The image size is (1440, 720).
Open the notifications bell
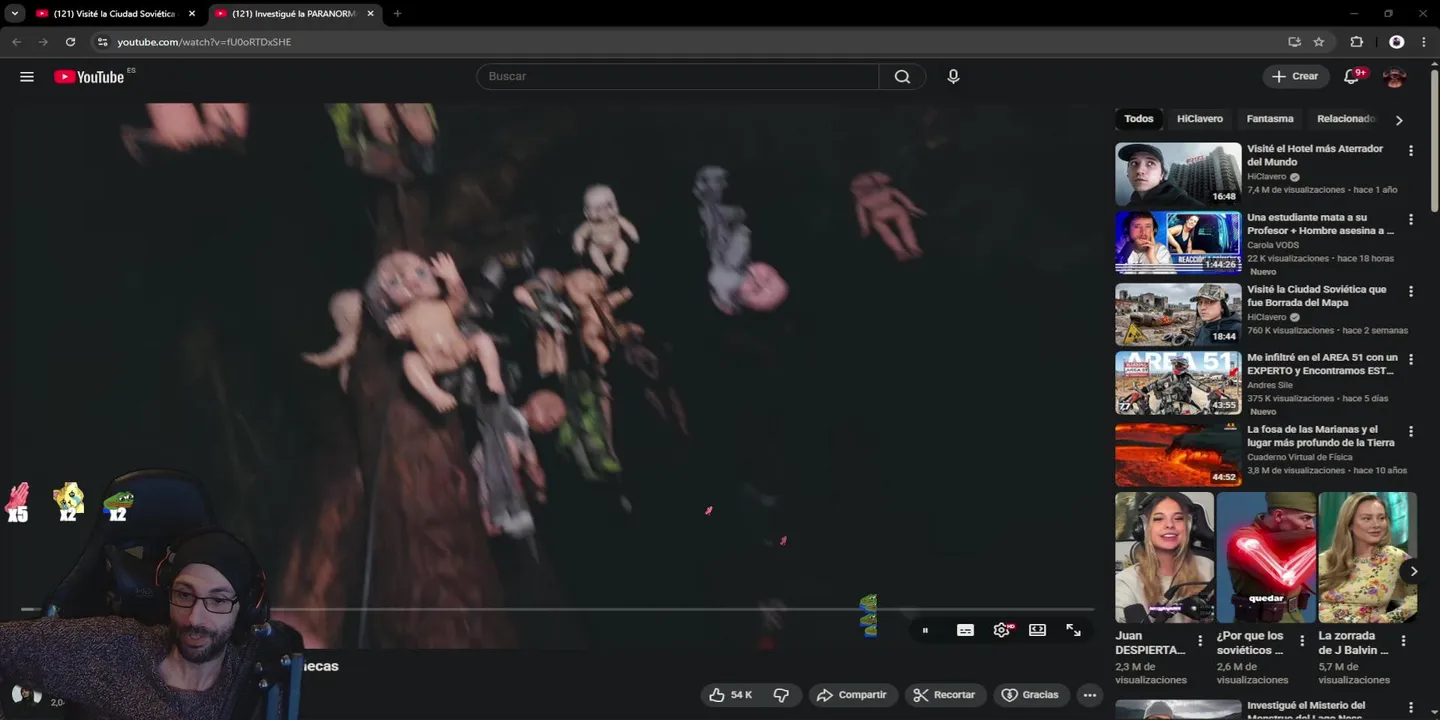(1352, 76)
